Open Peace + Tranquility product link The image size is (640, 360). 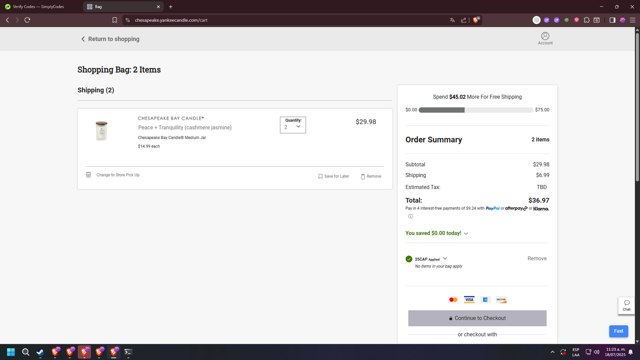pyautogui.click(x=184, y=127)
